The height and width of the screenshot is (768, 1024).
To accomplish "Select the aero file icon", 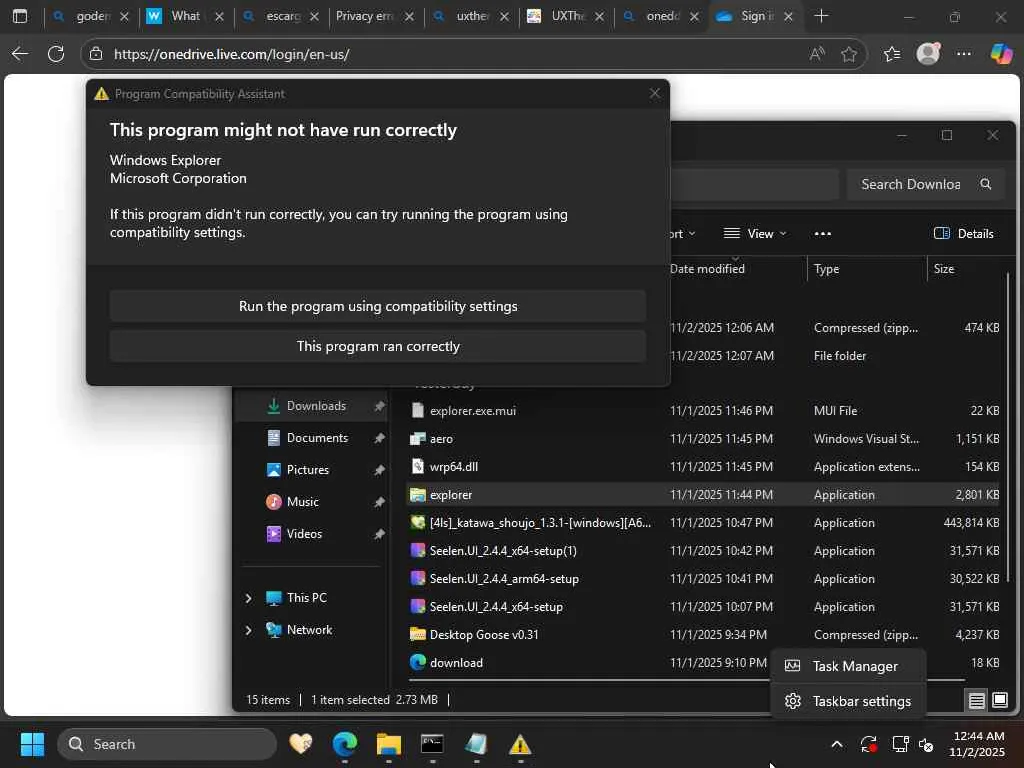I will pyautogui.click(x=418, y=439).
